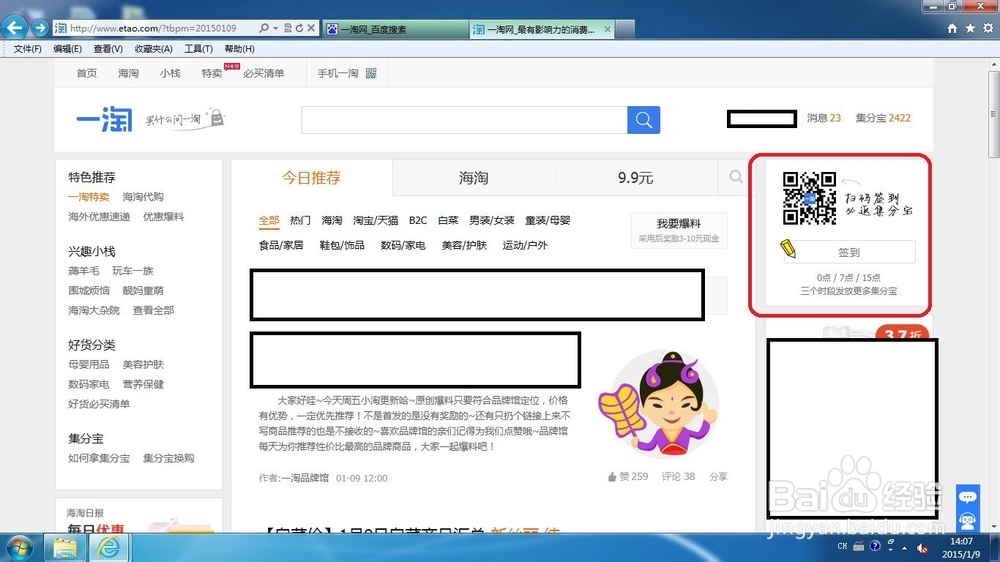Click the 我要爆料 button
The width and height of the screenshot is (1000, 562).
(x=679, y=230)
